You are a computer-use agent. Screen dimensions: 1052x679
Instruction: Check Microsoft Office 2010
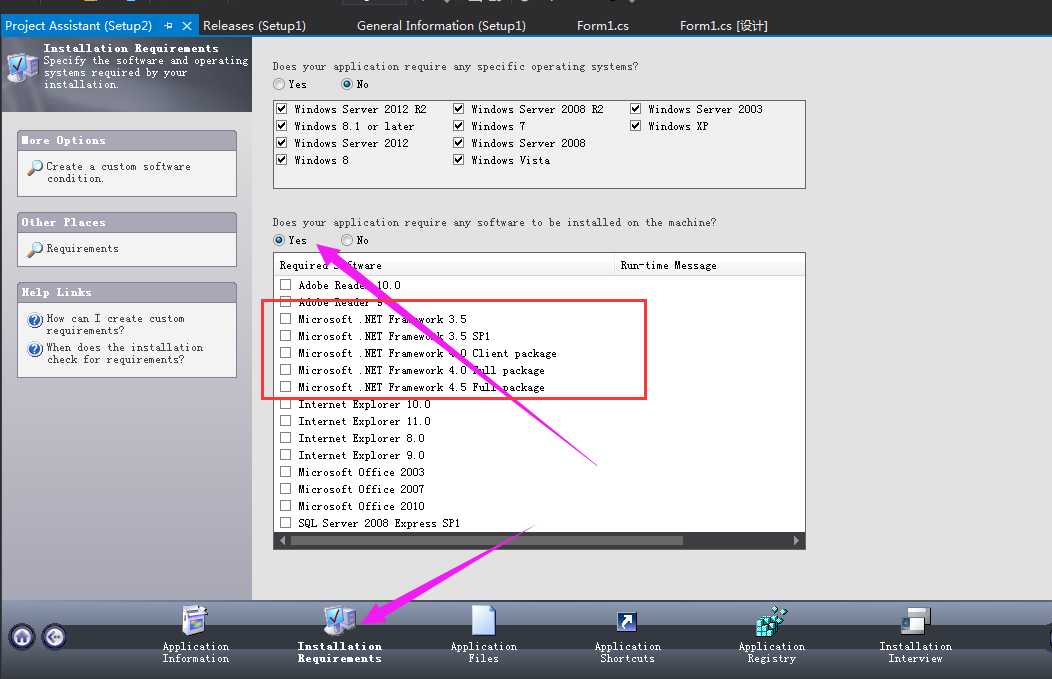[x=286, y=506]
